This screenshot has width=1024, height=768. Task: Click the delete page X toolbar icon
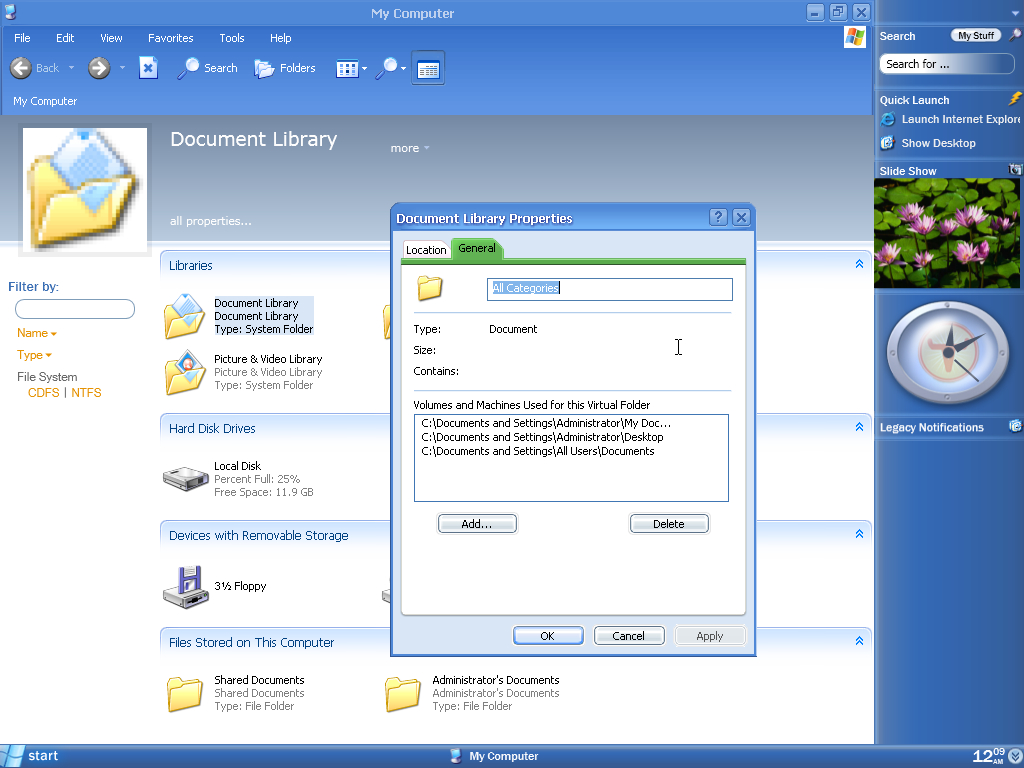point(148,68)
